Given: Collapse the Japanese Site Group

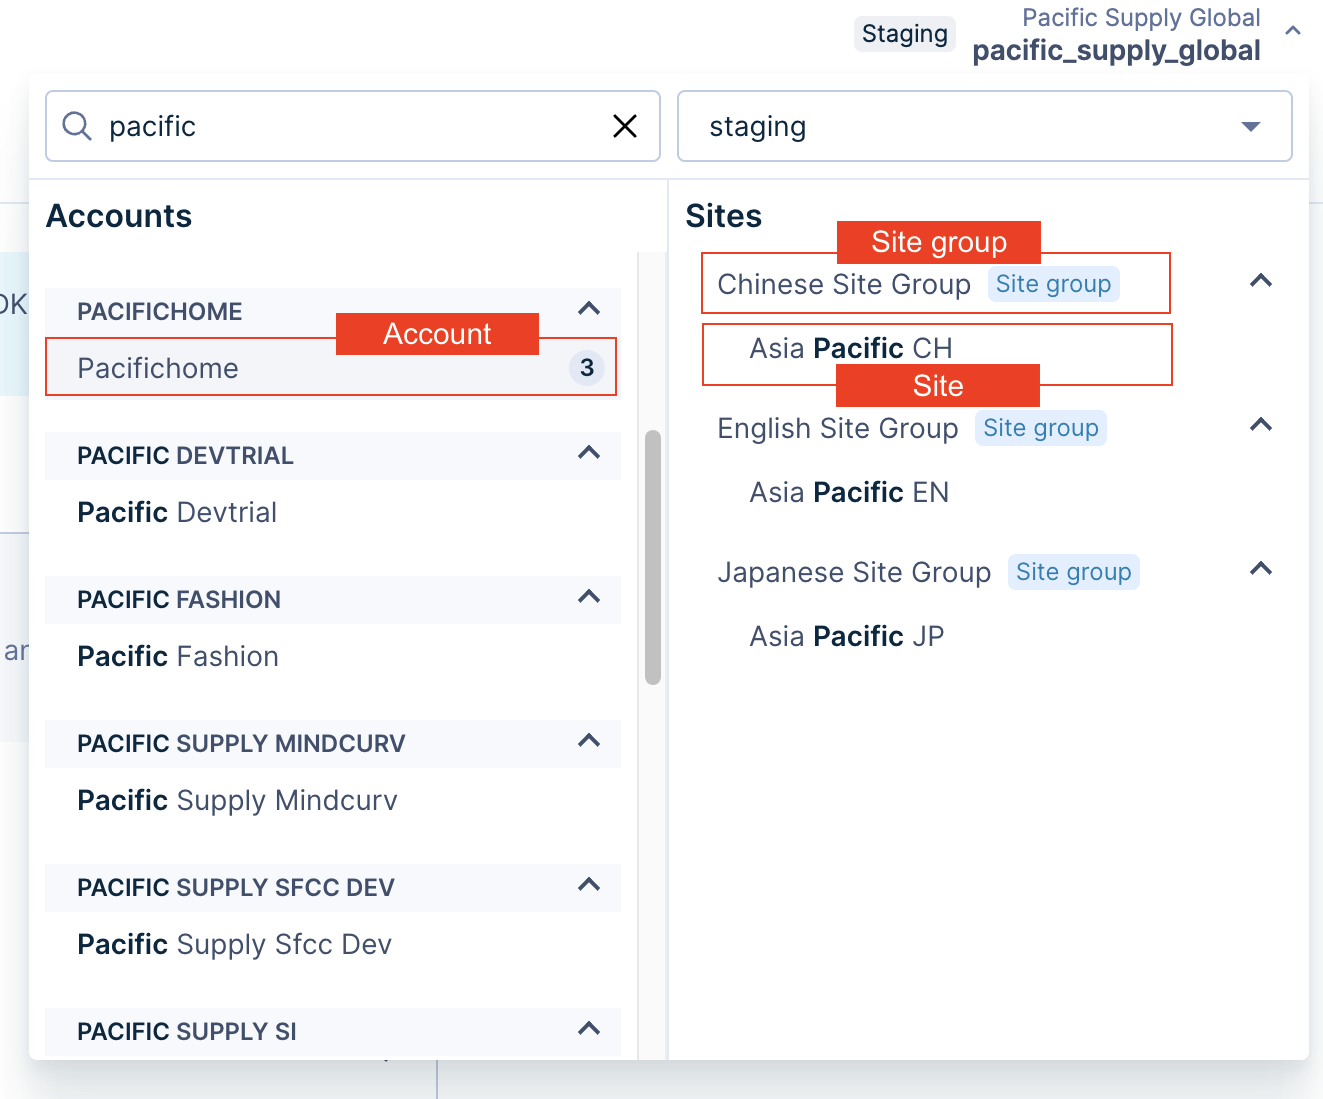Looking at the screenshot, I should (1261, 569).
